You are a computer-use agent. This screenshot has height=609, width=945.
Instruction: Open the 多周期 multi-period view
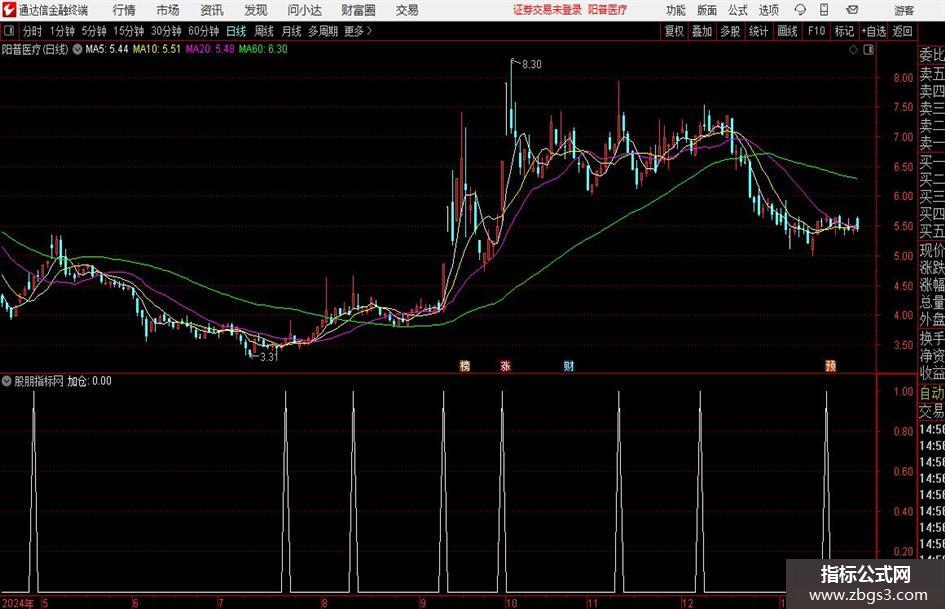tap(322, 31)
